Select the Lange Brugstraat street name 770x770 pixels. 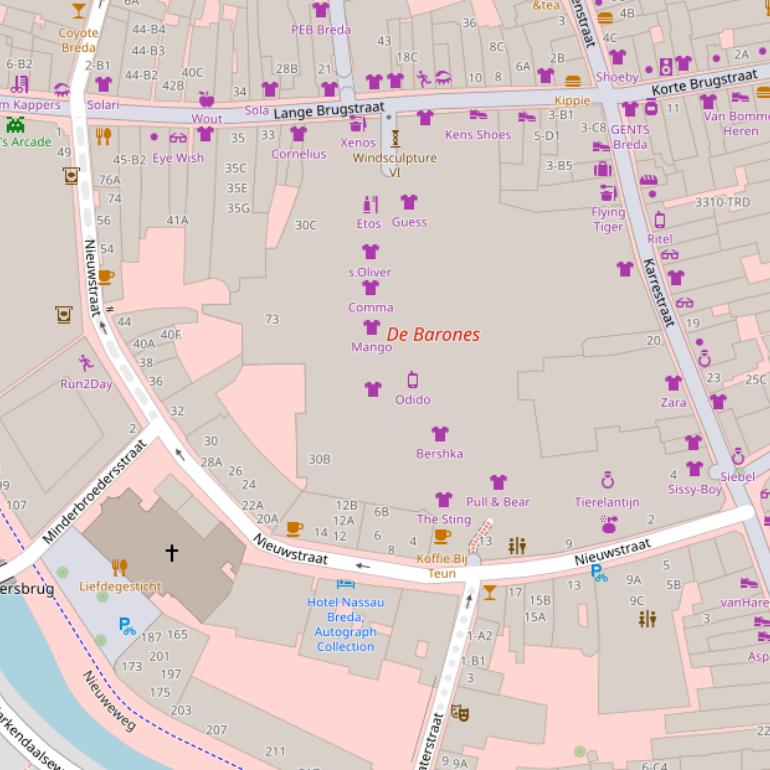coord(317,111)
